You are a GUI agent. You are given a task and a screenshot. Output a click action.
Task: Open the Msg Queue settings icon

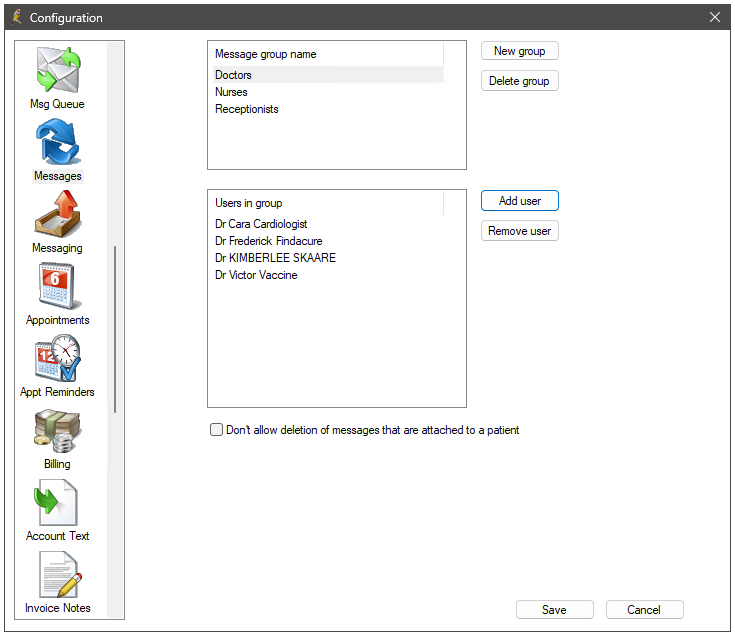tap(57, 70)
